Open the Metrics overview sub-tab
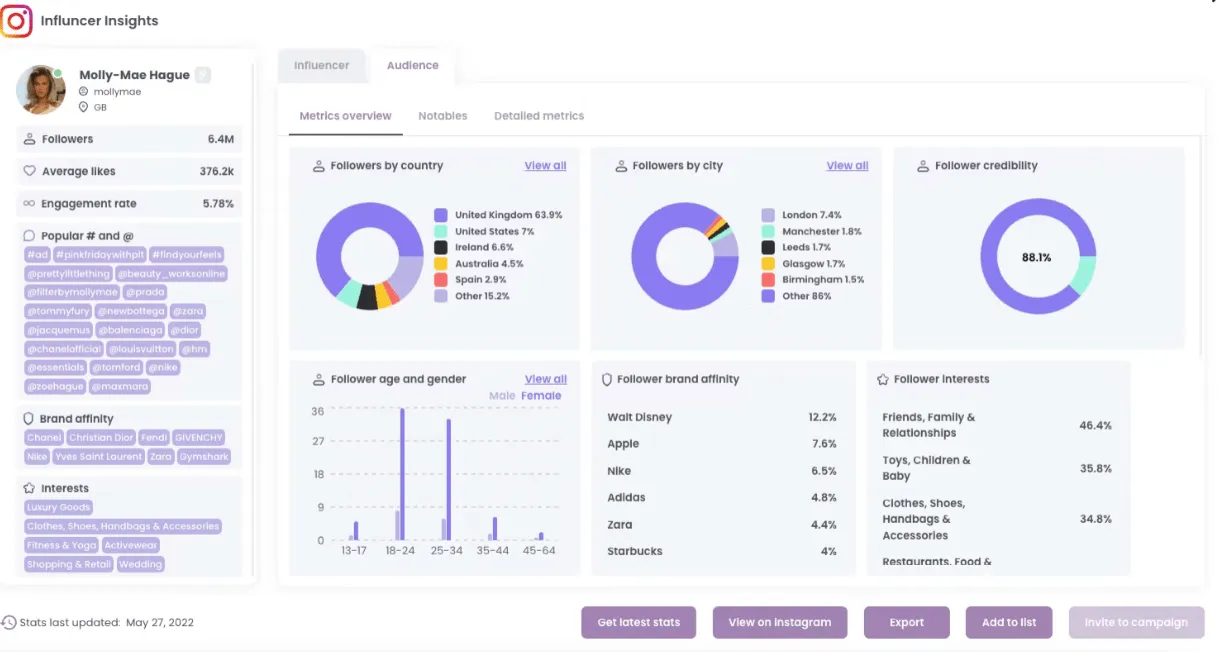The height and width of the screenshot is (652, 1218). point(346,116)
